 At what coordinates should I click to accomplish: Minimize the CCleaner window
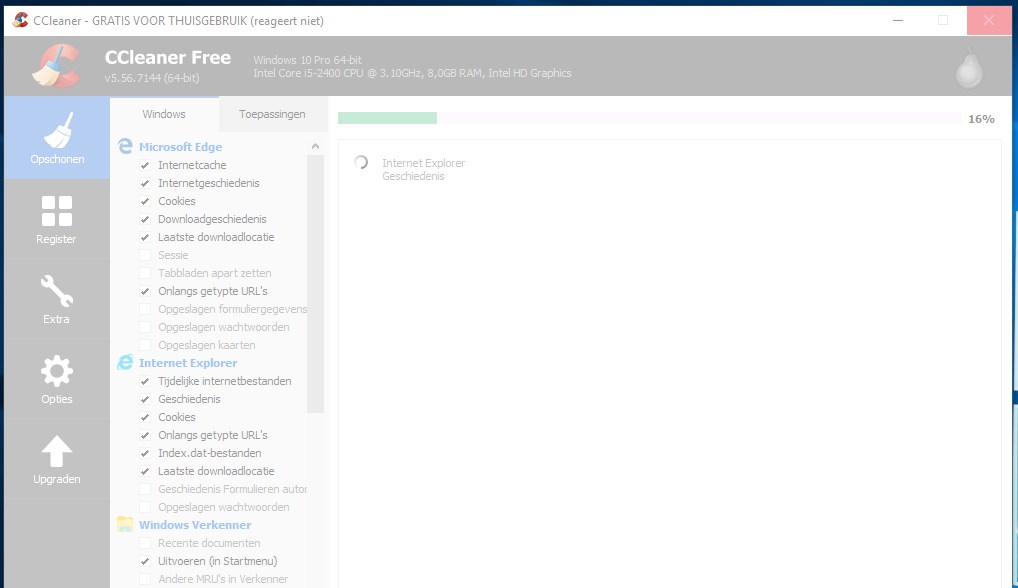point(898,21)
